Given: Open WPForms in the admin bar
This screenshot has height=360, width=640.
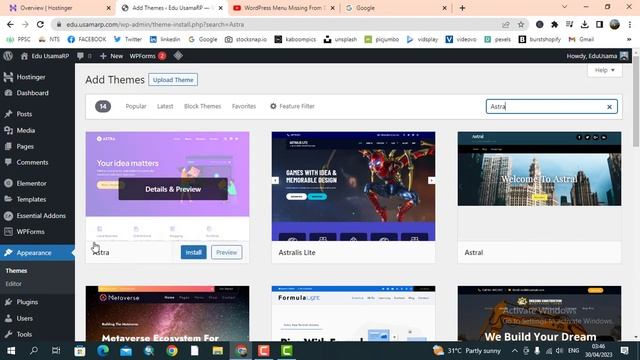Looking at the screenshot, I should click(147, 56).
